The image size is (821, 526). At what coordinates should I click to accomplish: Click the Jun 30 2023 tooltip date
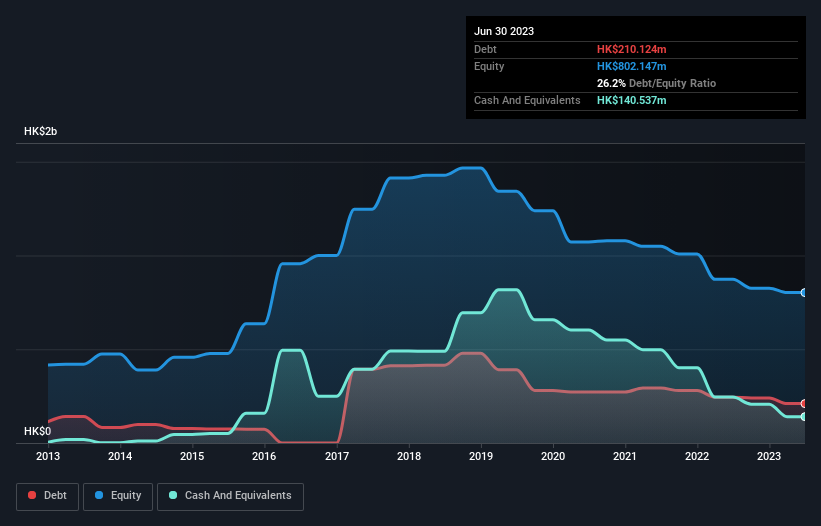(x=504, y=31)
